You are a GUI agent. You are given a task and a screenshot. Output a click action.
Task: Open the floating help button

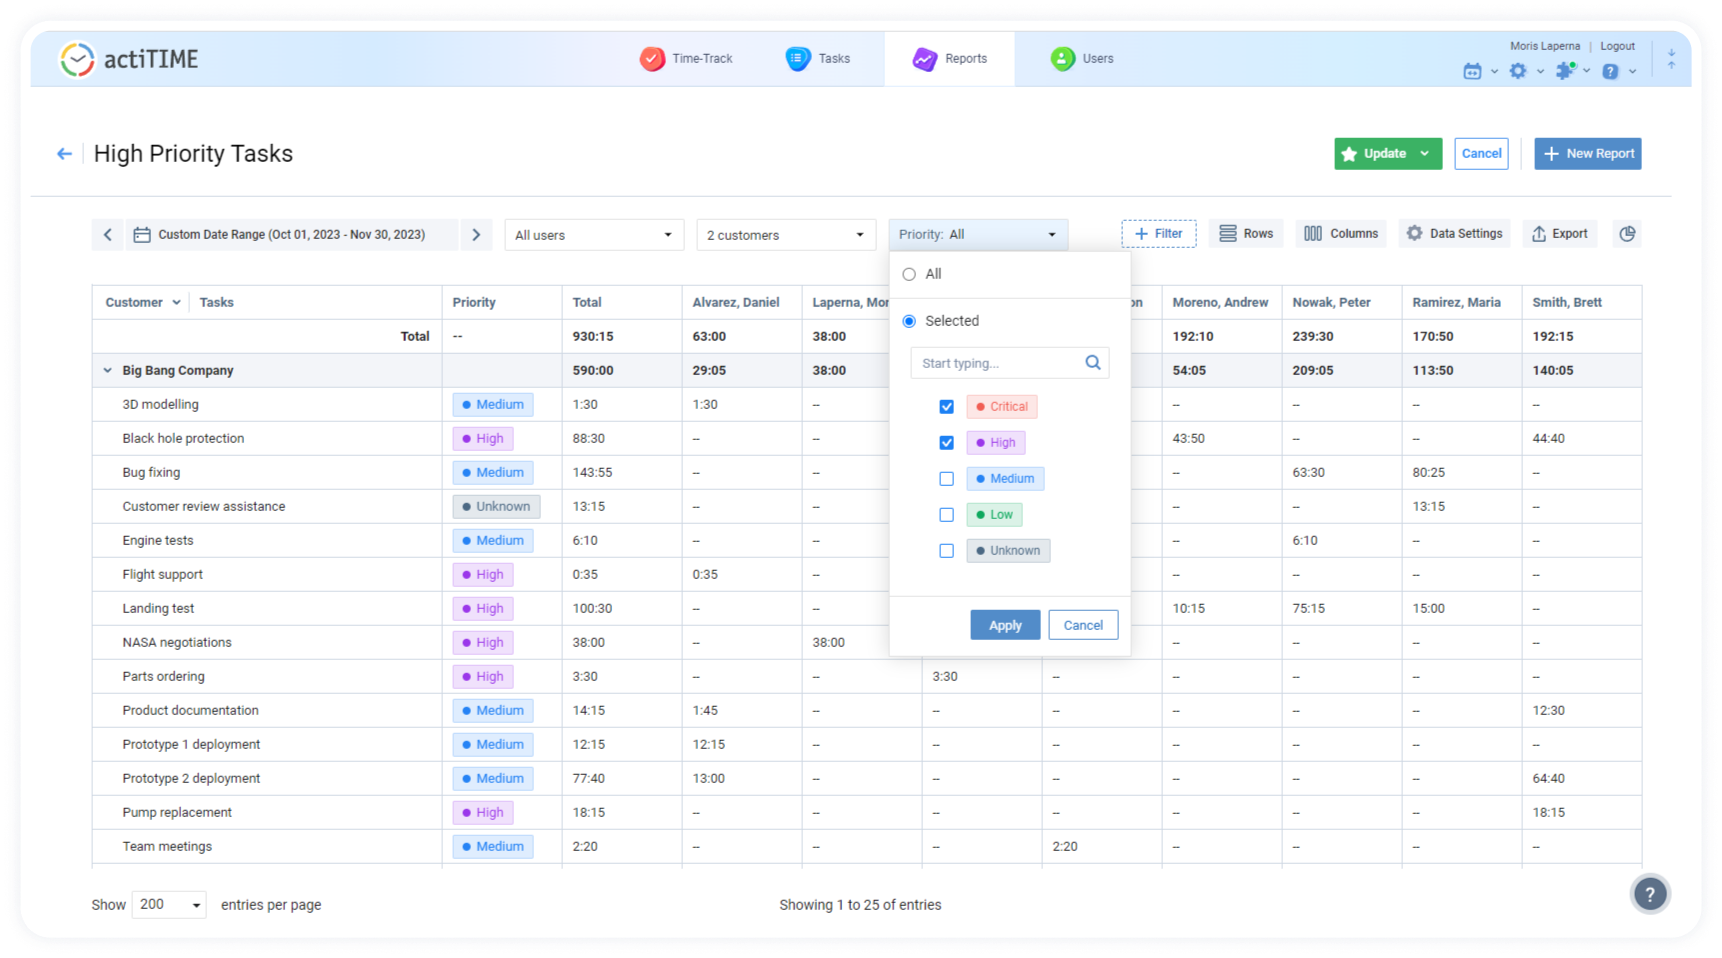pos(1650,894)
